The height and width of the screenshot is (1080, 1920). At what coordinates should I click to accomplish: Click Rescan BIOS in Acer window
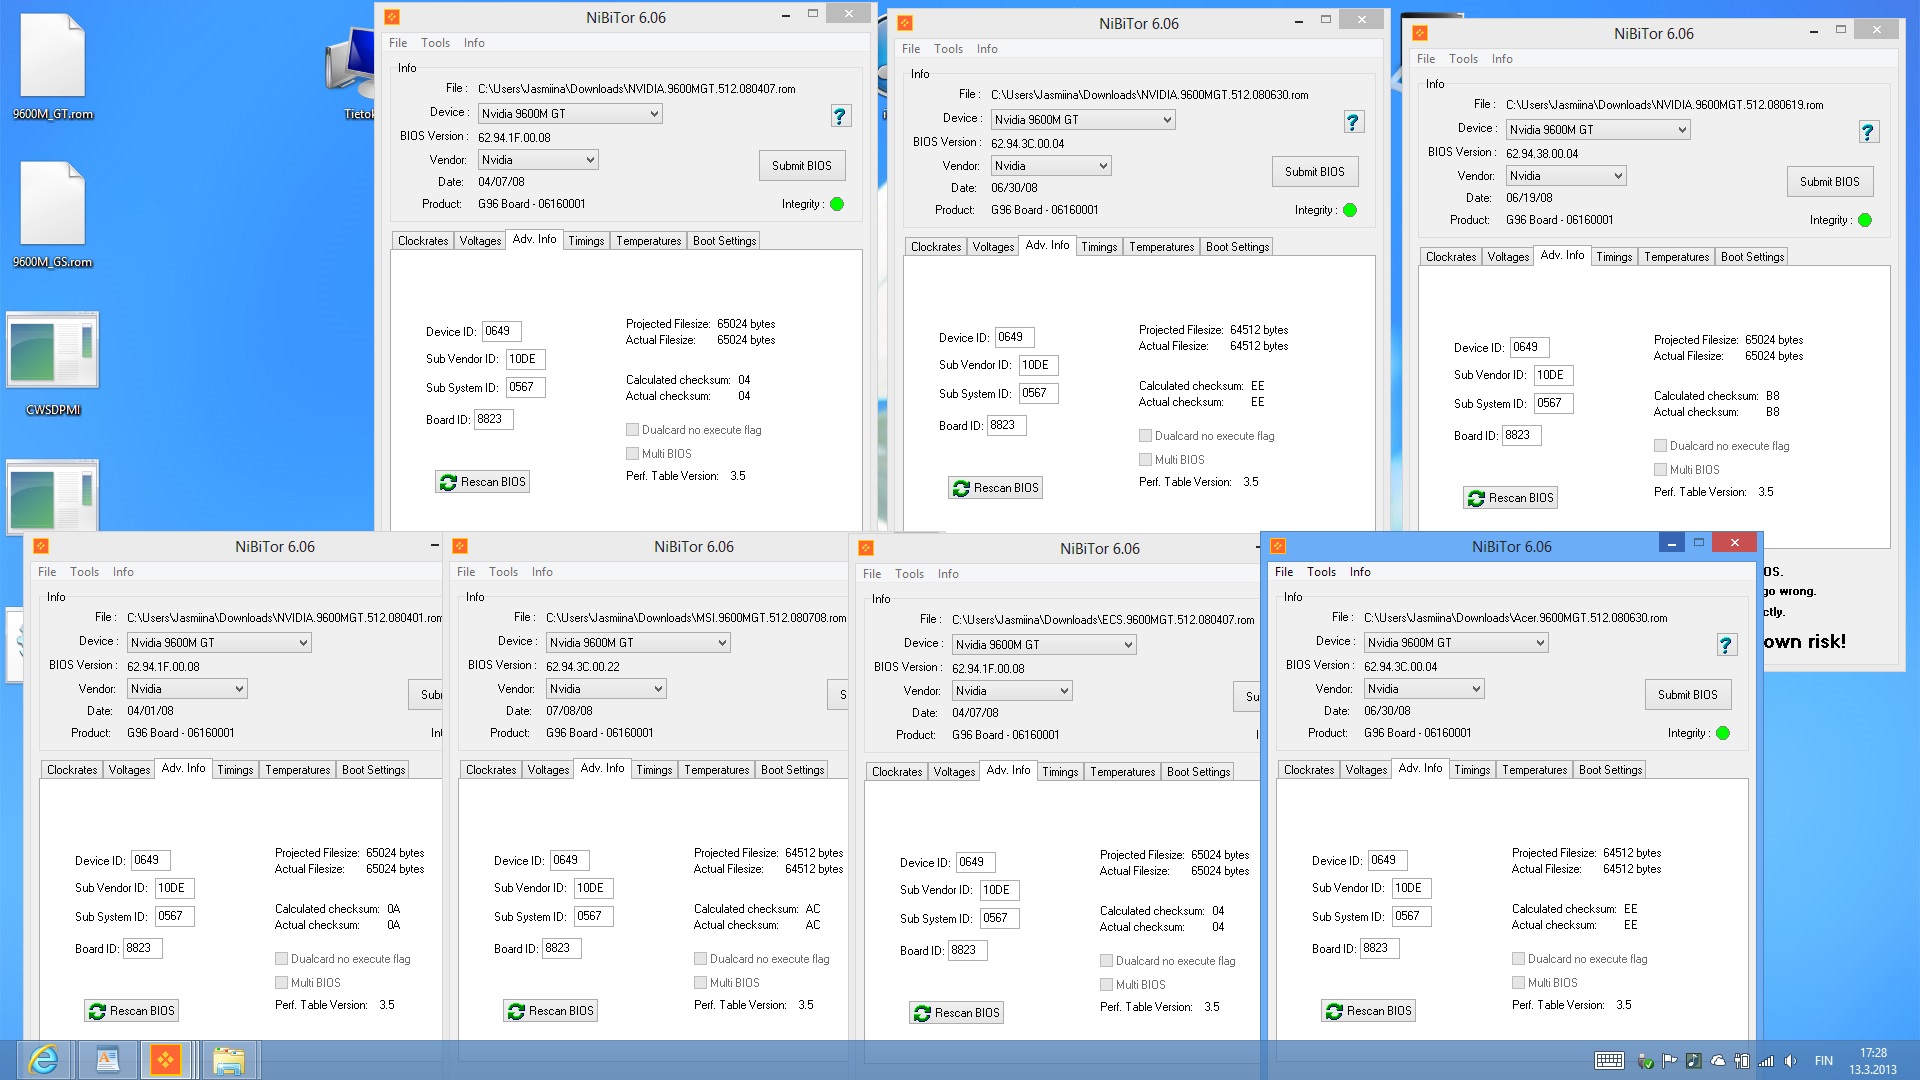(1368, 1011)
